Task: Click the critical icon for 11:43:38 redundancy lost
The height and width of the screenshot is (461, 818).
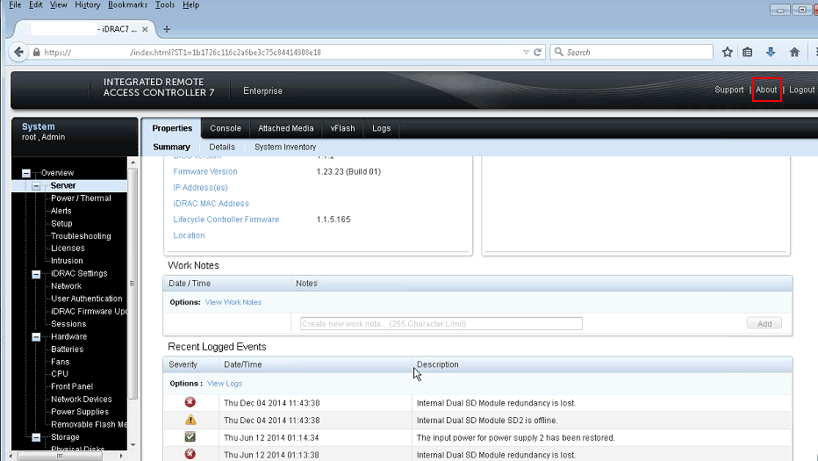Action: click(x=190, y=402)
